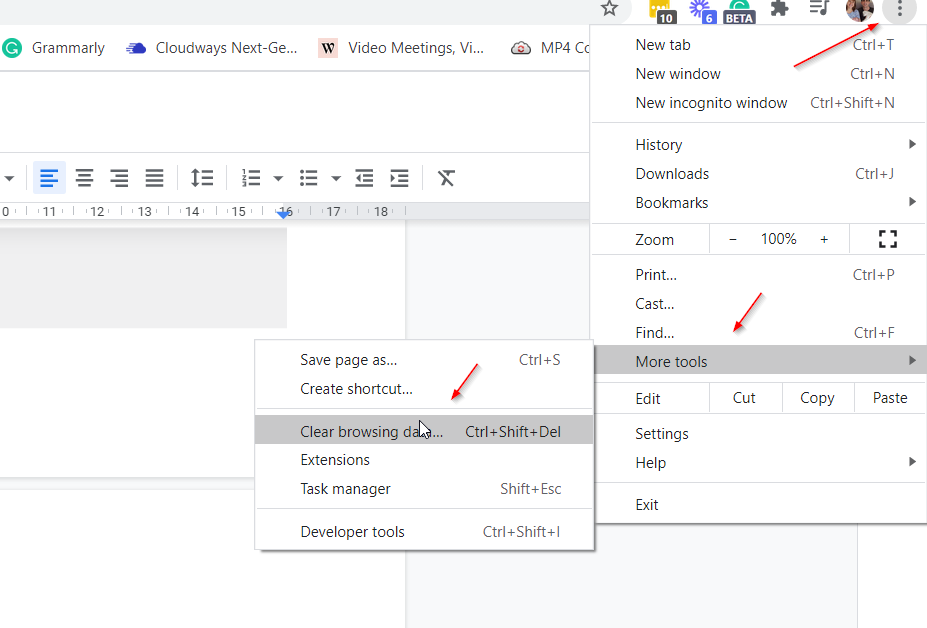The height and width of the screenshot is (628, 927).
Task: Click the Zoom label in menu
Action: (654, 239)
